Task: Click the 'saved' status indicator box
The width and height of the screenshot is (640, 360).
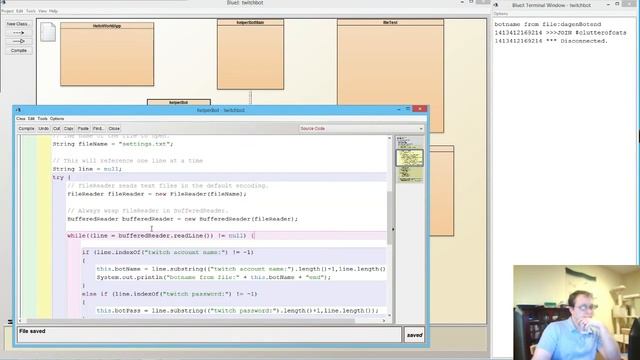Action: point(414,335)
